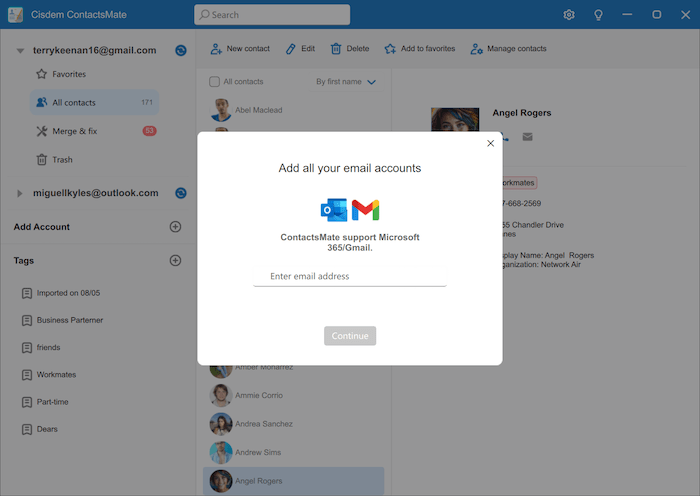Open the By first name sort dropdown

click(346, 82)
